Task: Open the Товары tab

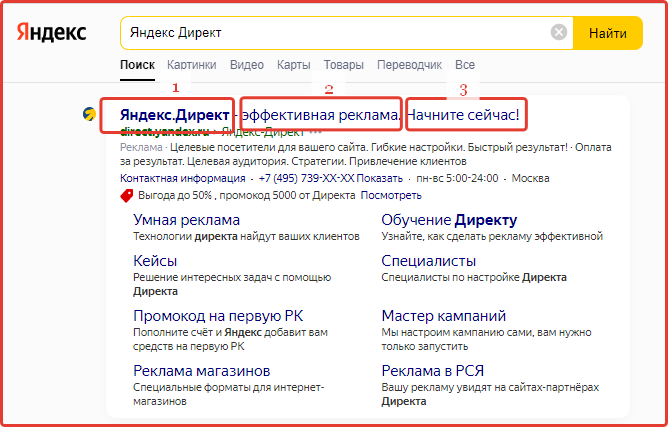Action: (343, 65)
